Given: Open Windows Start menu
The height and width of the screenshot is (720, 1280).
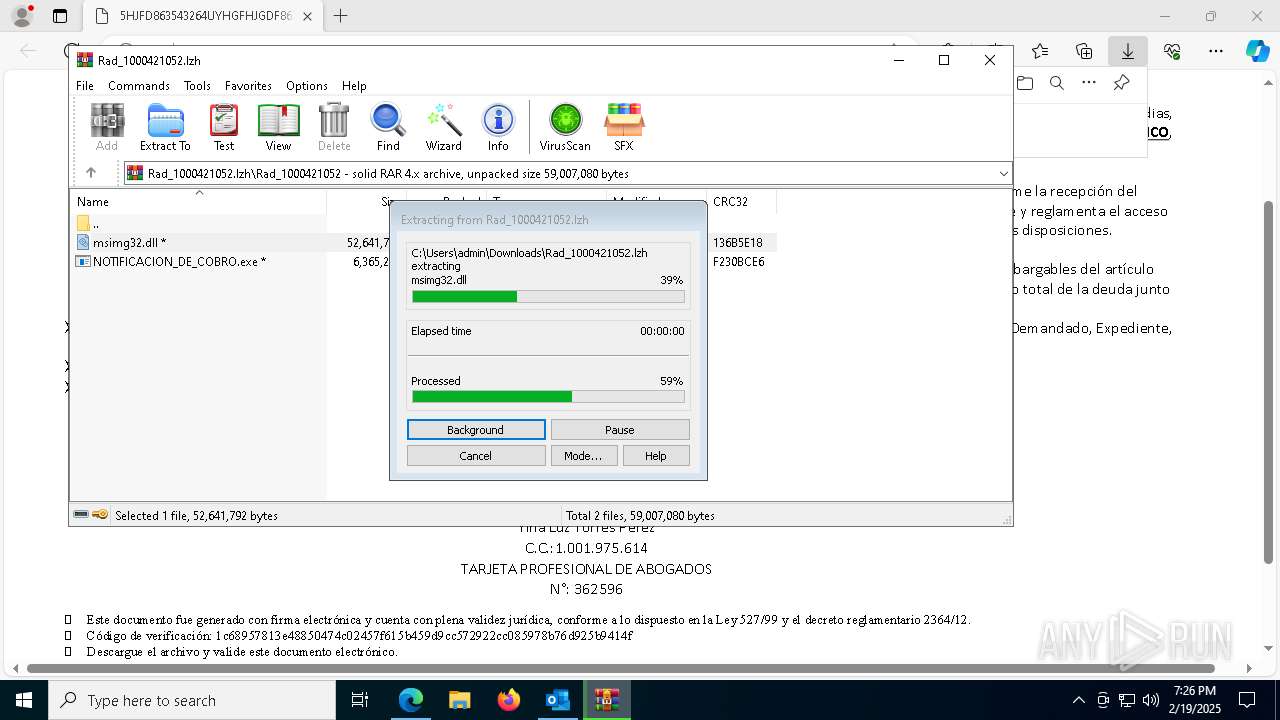Looking at the screenshot, I should click(x=23, y=700).
